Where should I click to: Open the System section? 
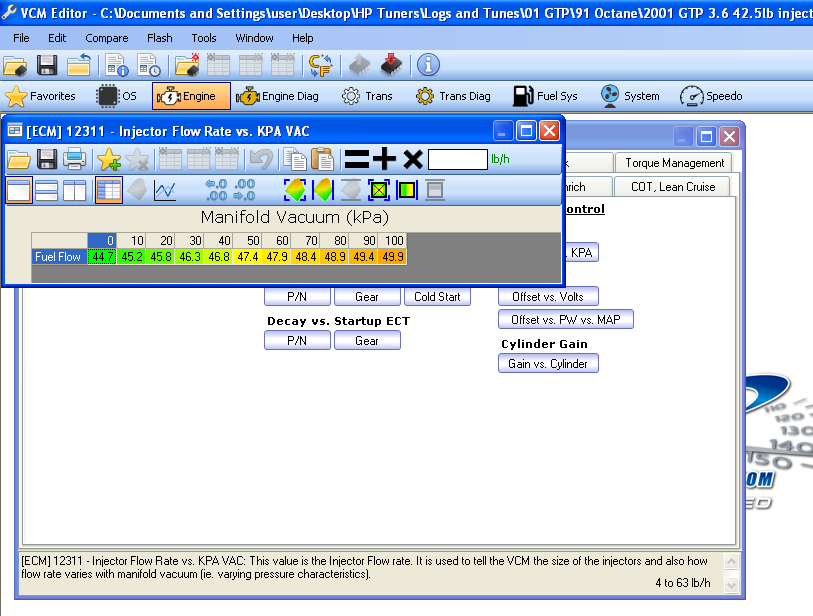pos(630,96)
